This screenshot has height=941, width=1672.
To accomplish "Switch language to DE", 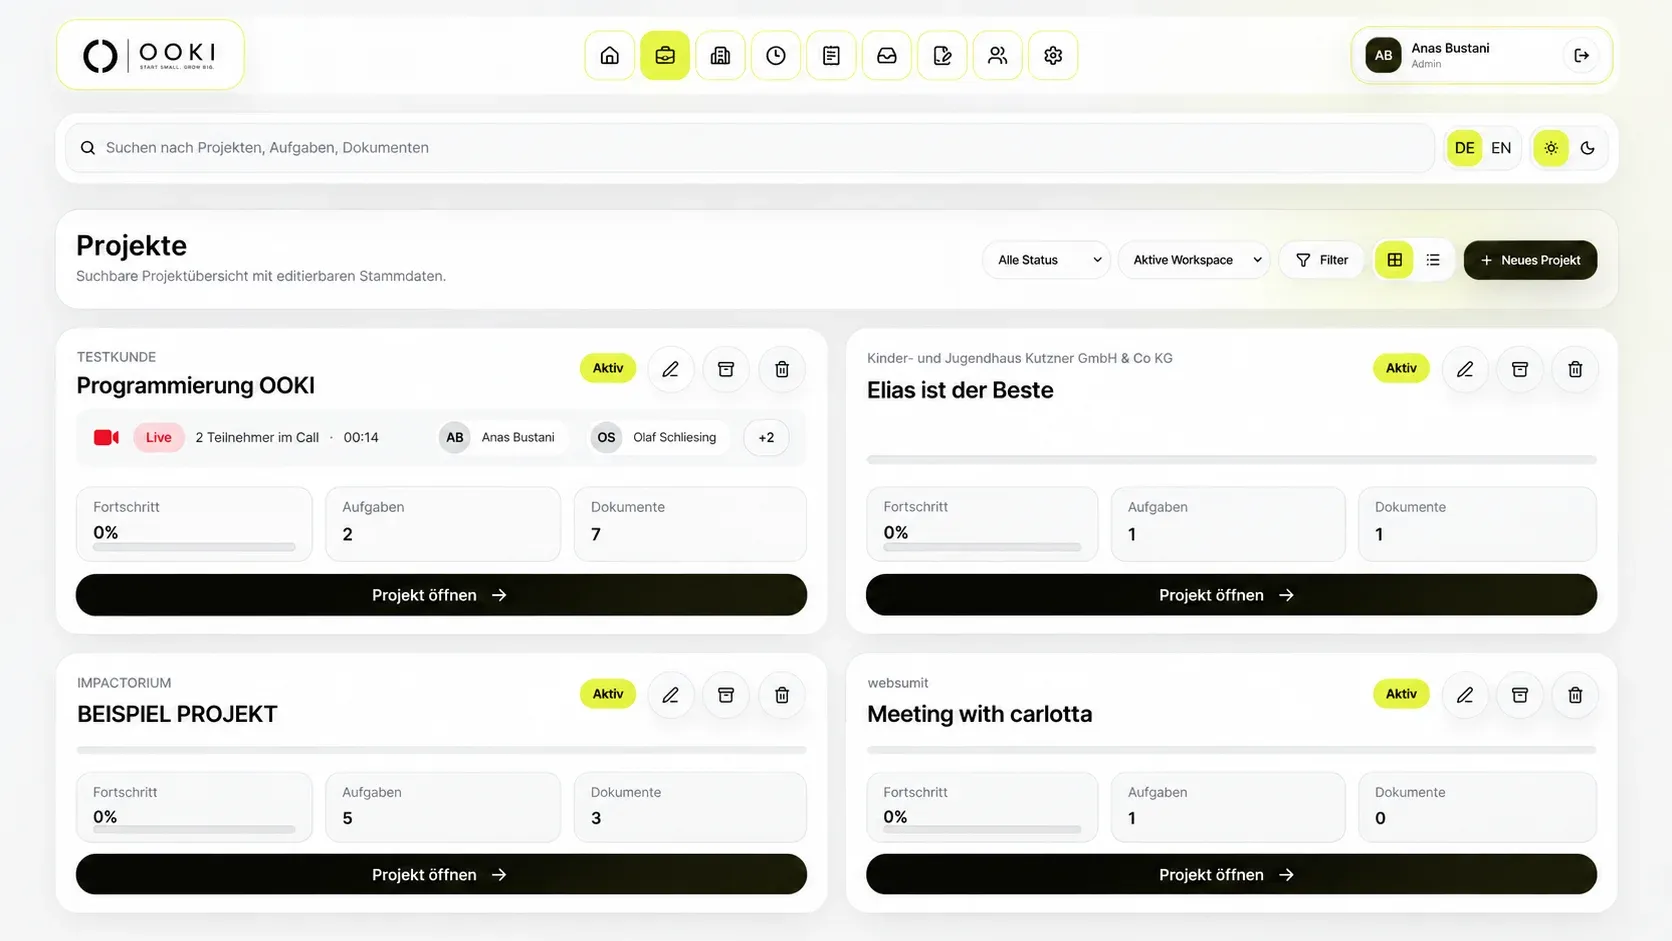I will pyautogui.click(x=1464, y=148).
